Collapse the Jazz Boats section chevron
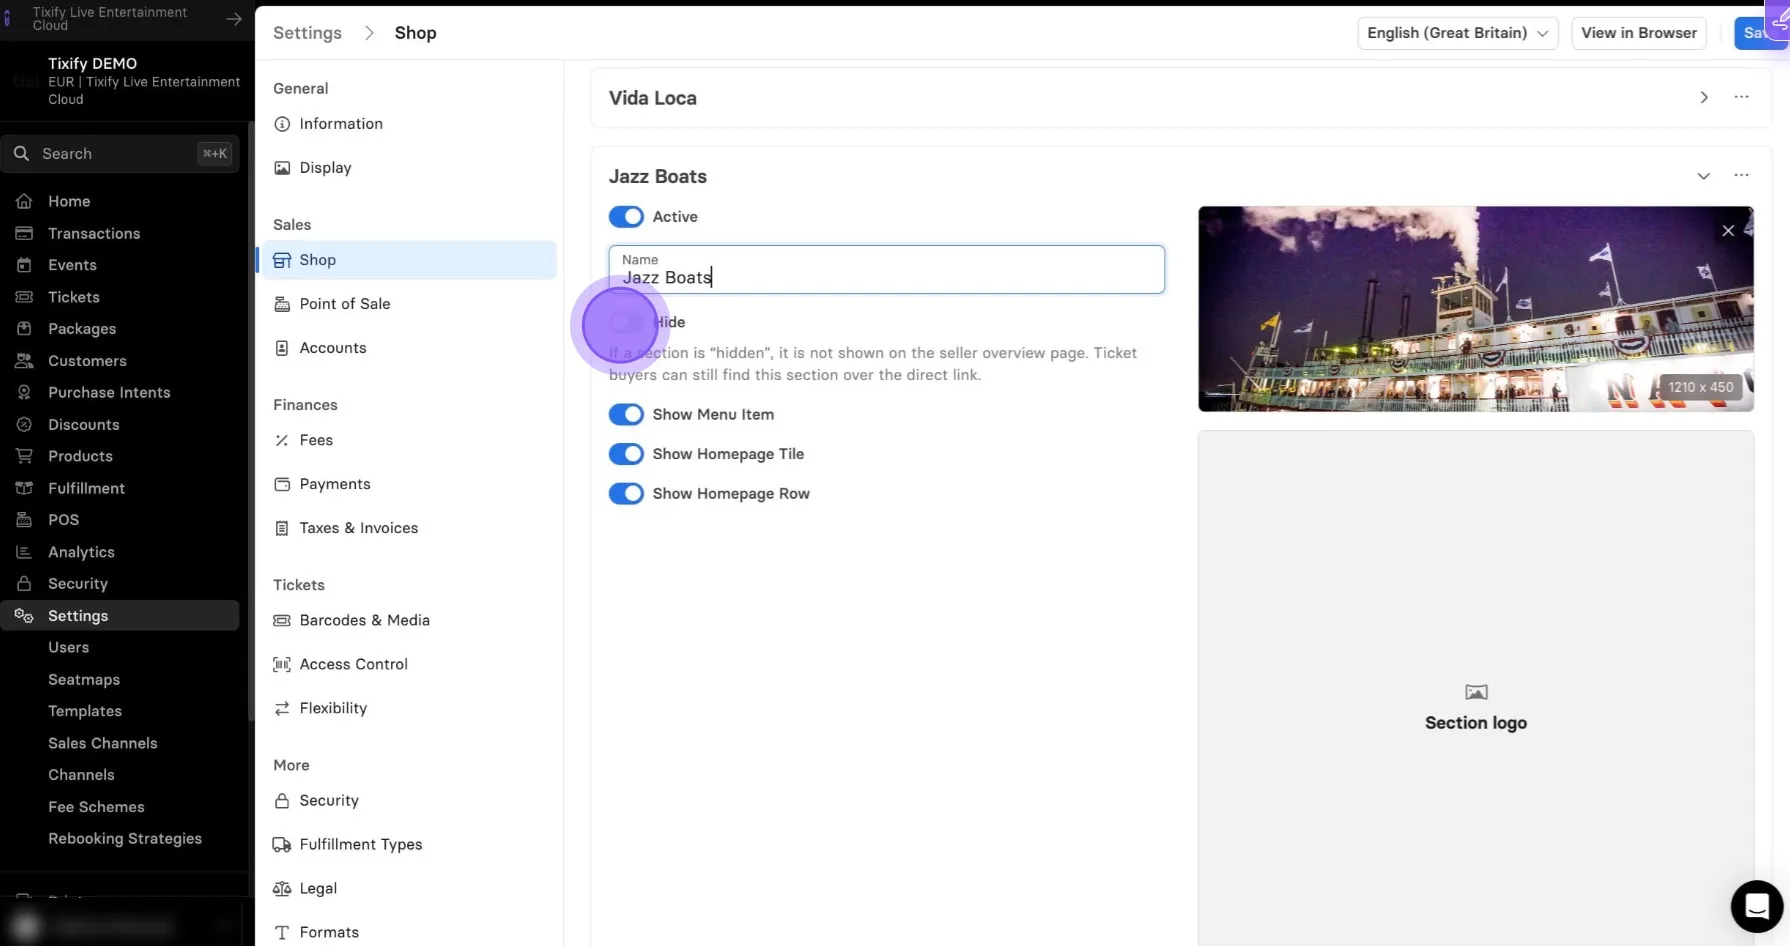 1703,176
